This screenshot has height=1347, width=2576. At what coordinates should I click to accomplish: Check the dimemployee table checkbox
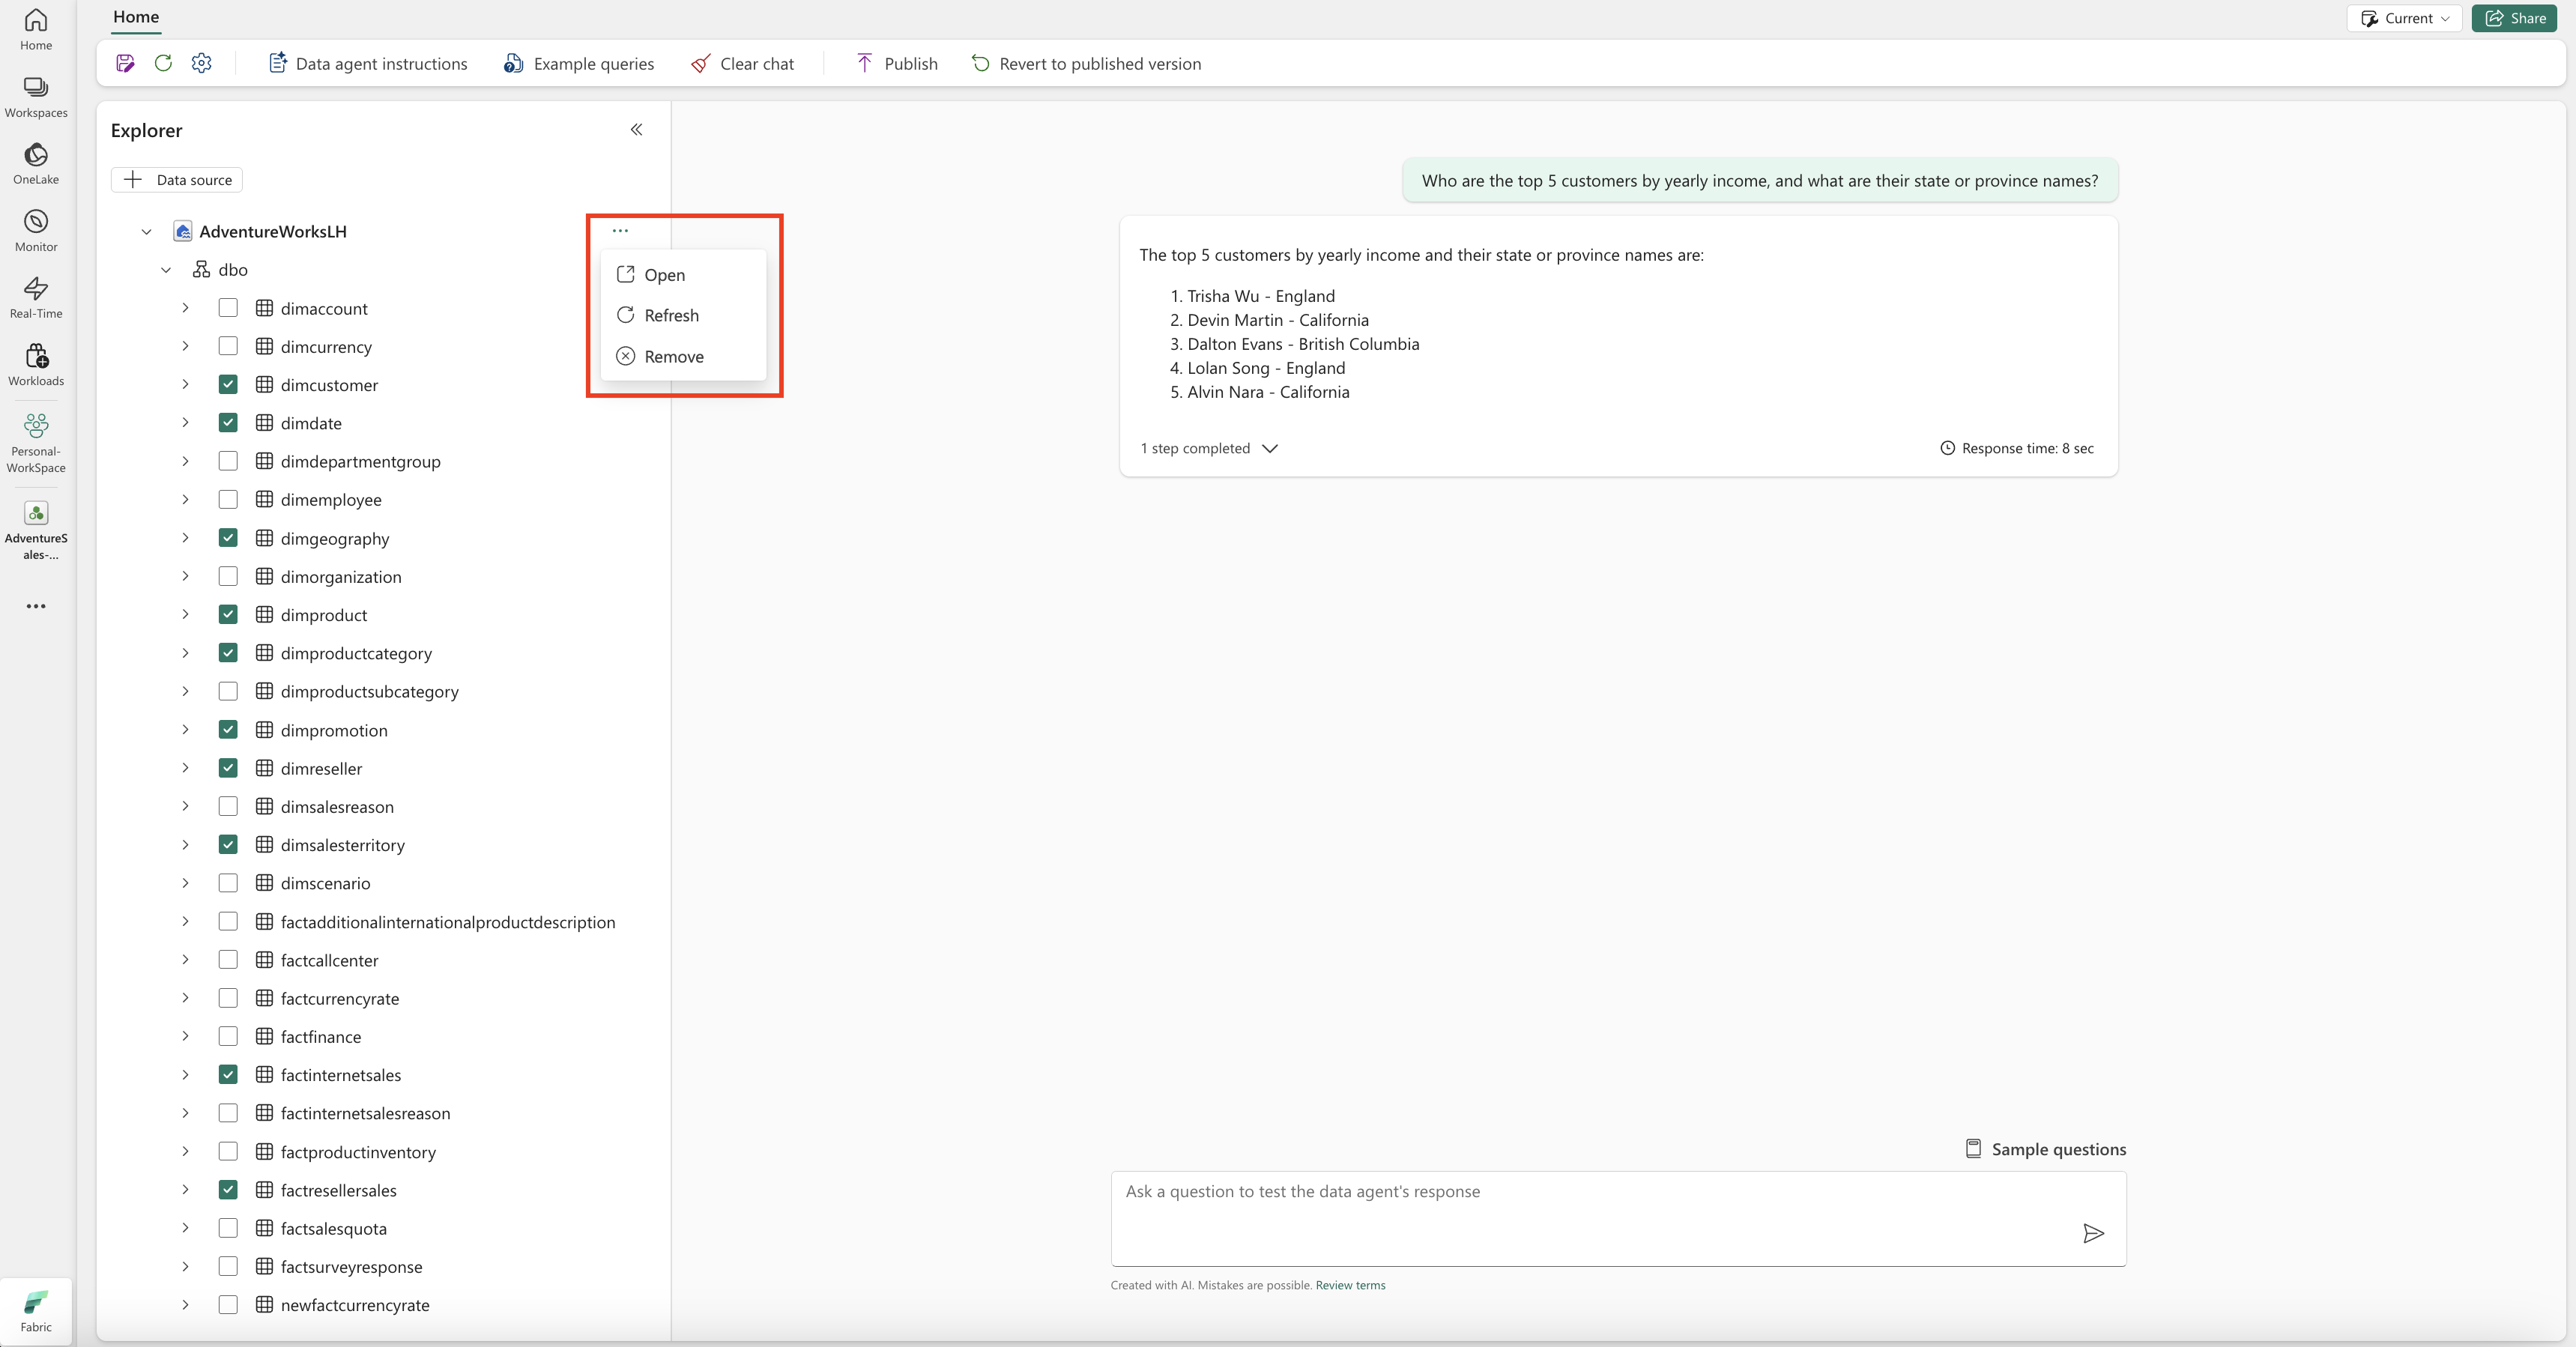(228, 499)
